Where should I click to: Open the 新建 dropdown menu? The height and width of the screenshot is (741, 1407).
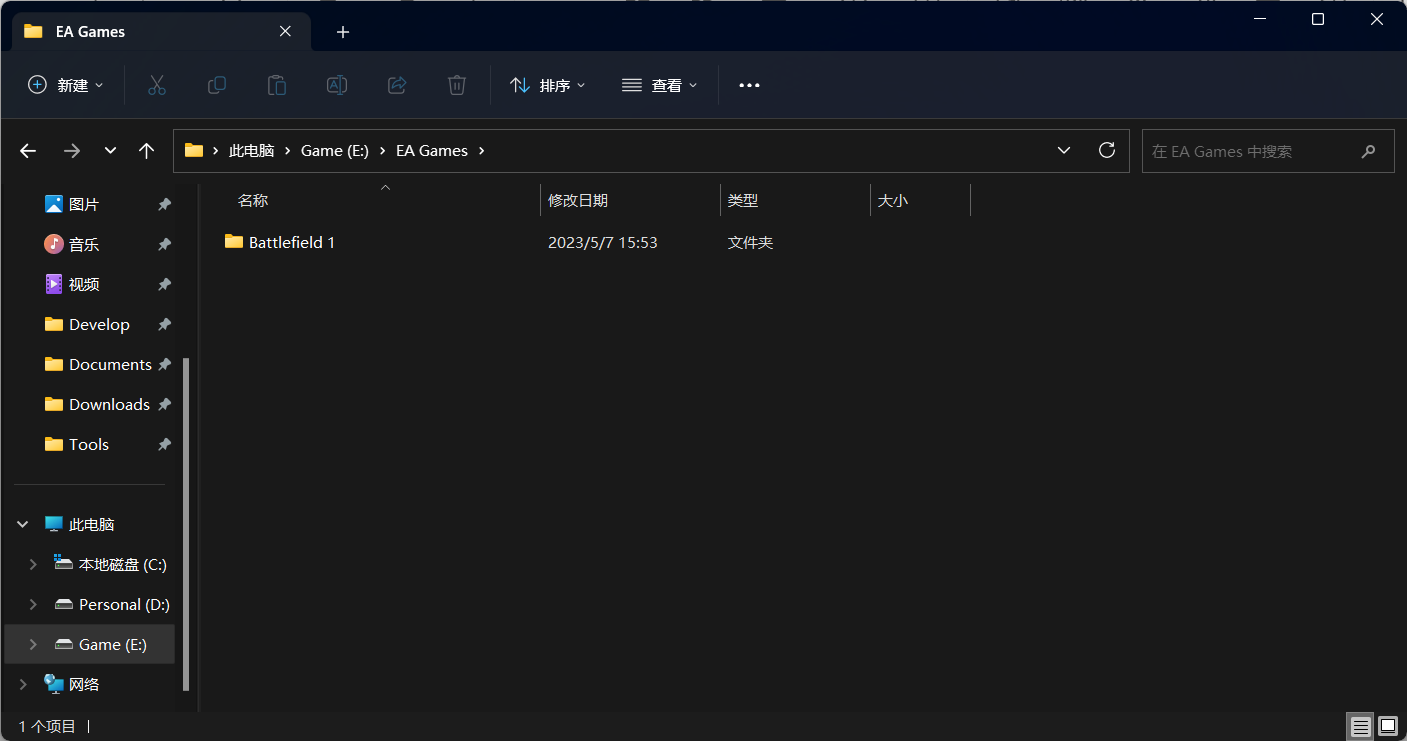pyautogui.click(x=65, y=85)
